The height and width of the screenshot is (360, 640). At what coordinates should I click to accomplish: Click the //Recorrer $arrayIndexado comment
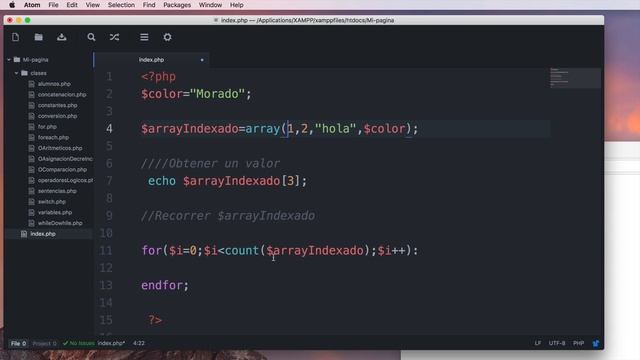click(228, 216)
